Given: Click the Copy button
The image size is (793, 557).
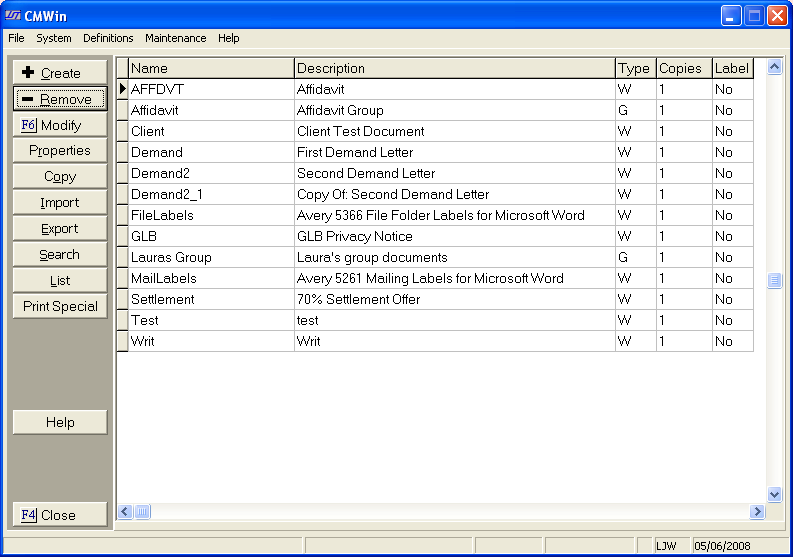Looking at the screenshot, I should 60,177.
